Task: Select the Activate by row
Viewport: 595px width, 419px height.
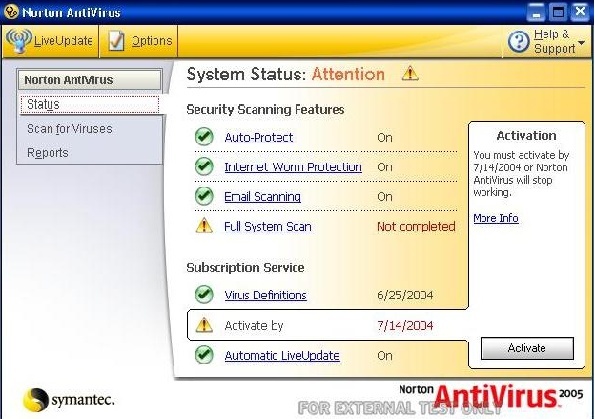Action: [x=328, y=325]
